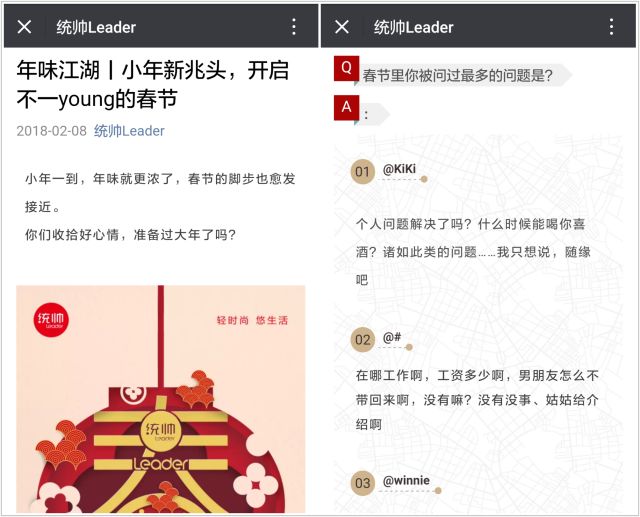Open the red lantern poster image

tap(161, 399)
